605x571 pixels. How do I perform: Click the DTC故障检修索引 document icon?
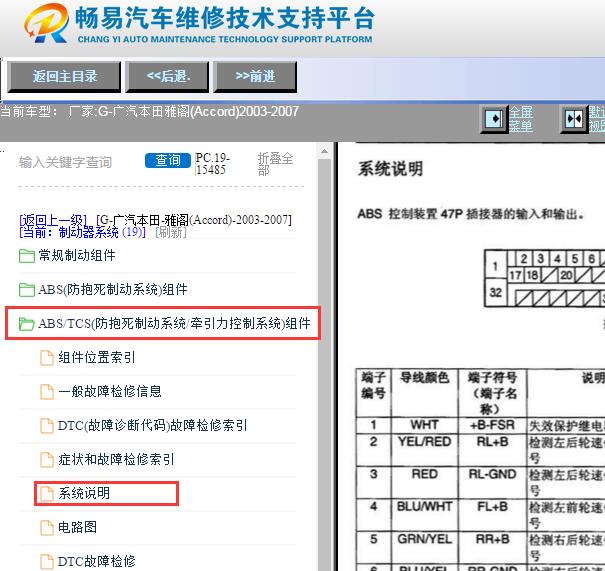47,426
